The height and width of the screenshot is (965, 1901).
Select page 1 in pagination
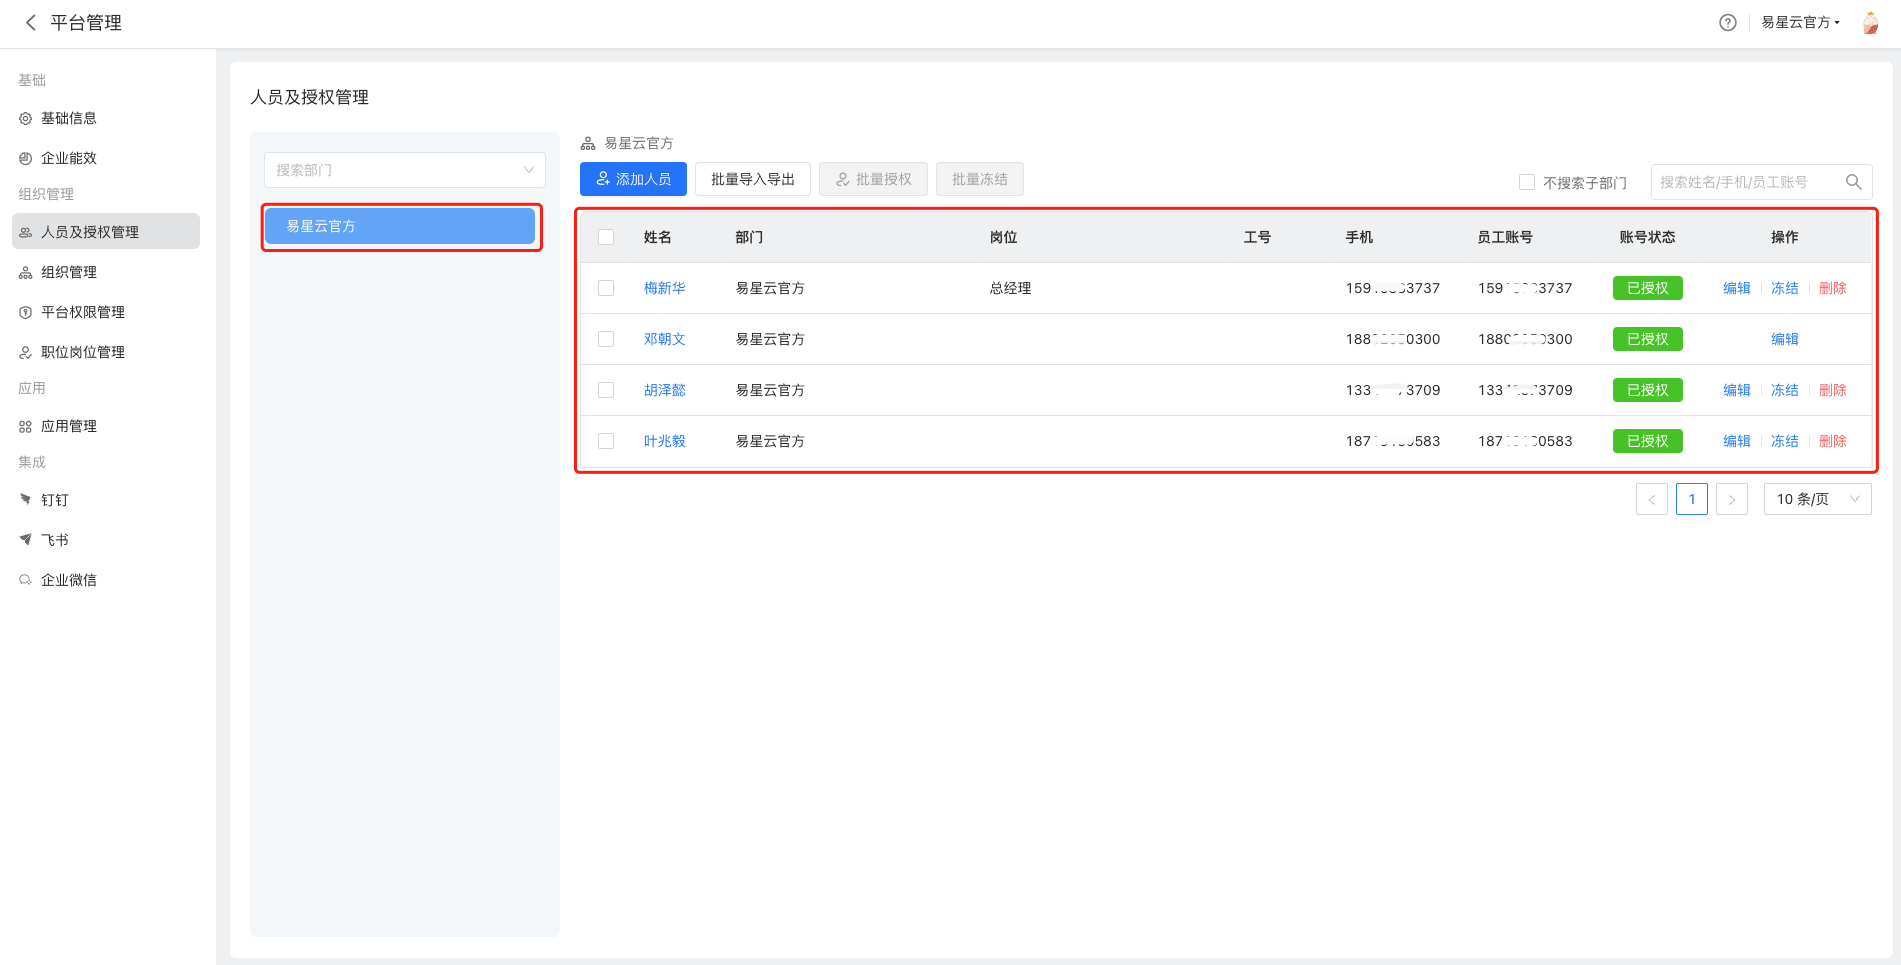1692,499
